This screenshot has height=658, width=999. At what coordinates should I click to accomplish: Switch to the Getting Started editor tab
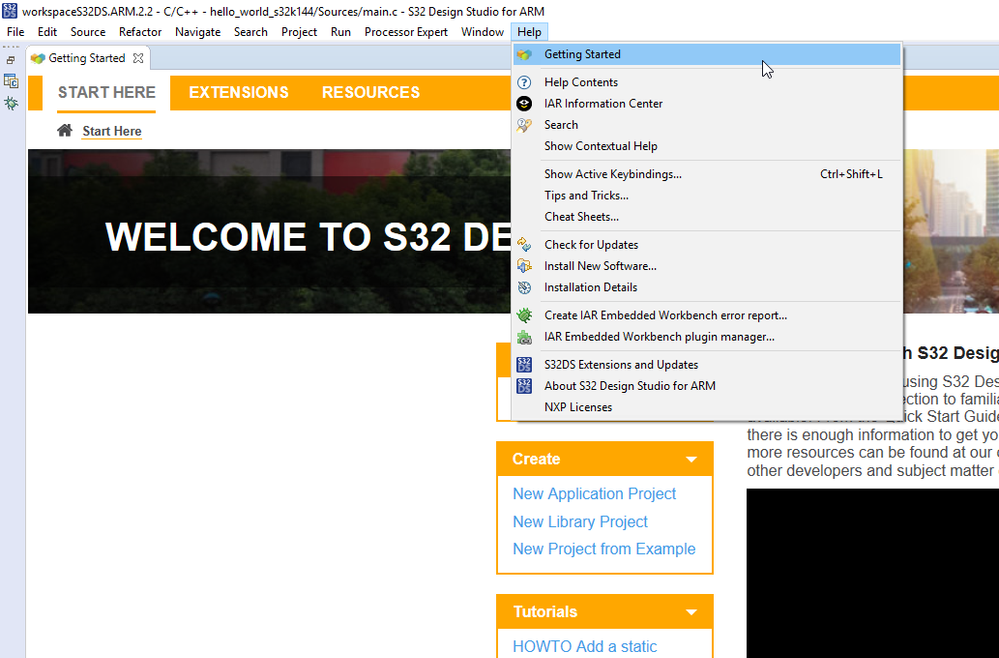pyautogui.click(x=87, y=58)
